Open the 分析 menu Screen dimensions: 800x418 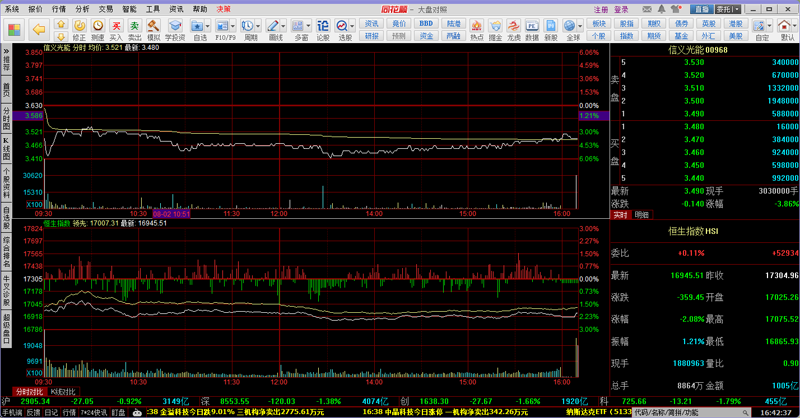pyautogui.click(x=82, y=9)
